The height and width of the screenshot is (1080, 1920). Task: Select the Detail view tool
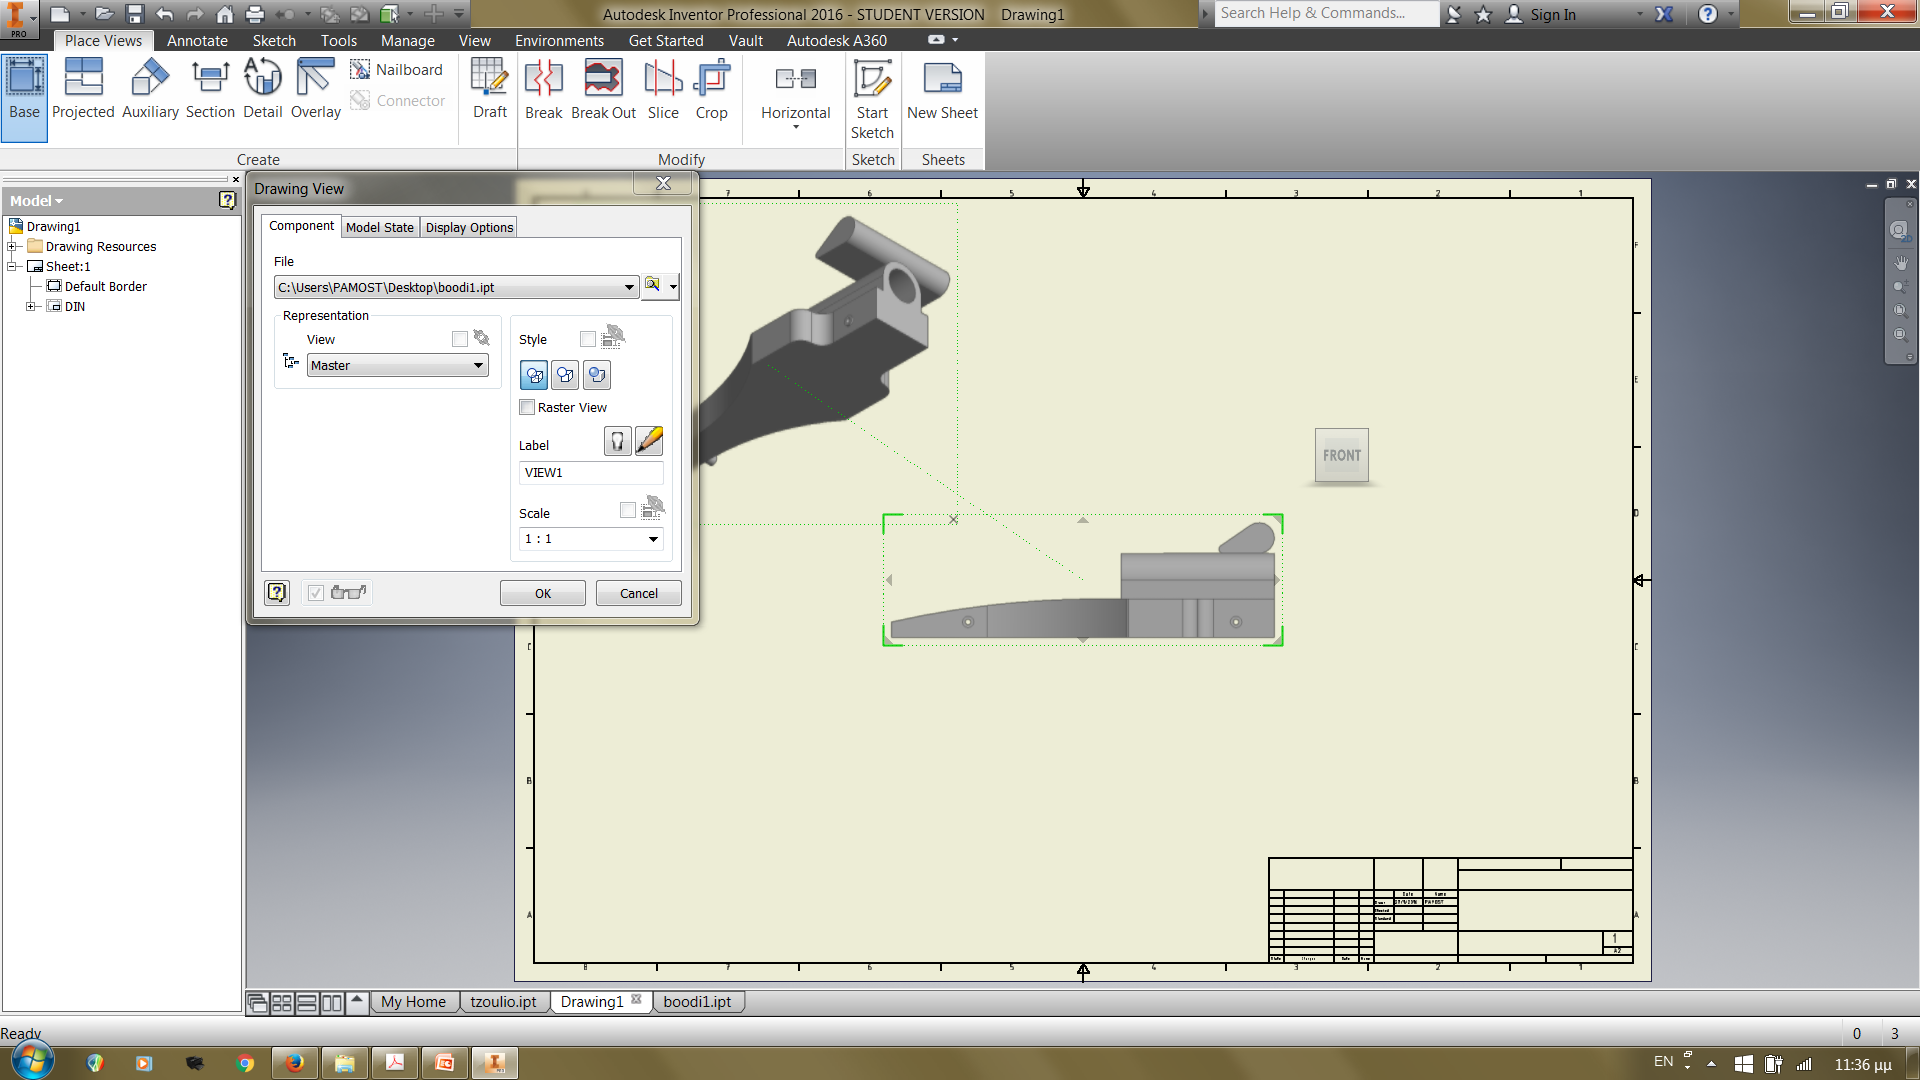pyautogui.click(x=263, y=90)
